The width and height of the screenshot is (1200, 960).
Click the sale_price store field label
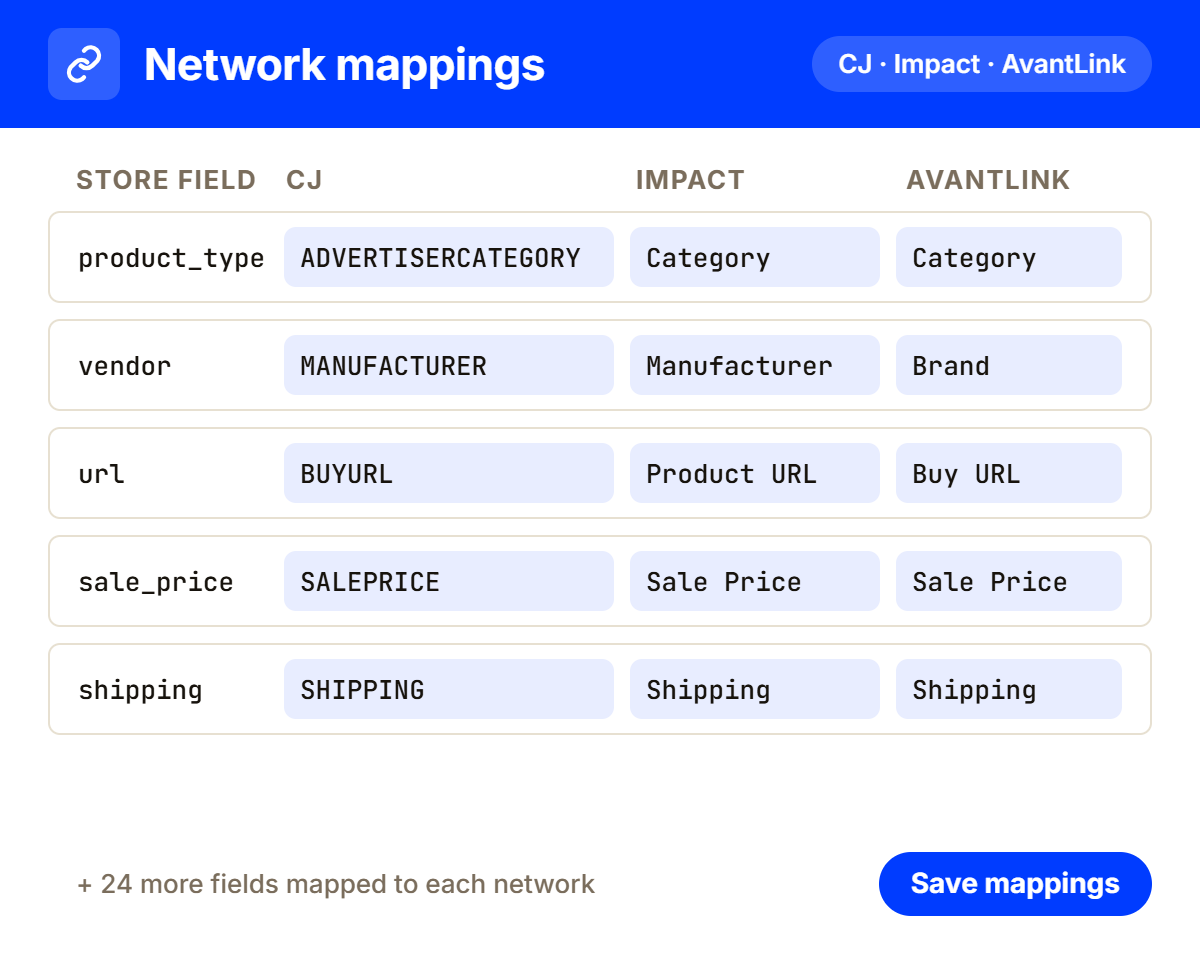(156, 582)
